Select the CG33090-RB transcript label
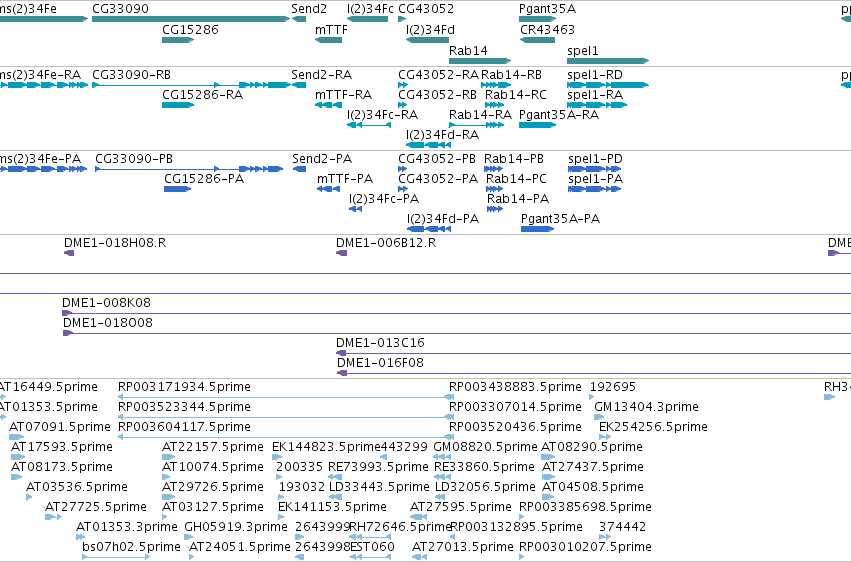 (x=131, y=74)
